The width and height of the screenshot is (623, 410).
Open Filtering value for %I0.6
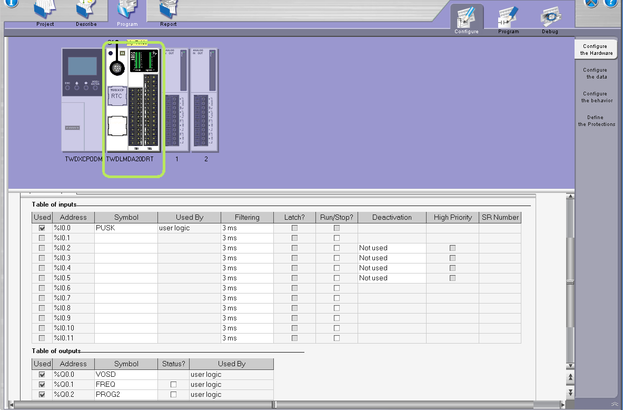(x=247, y=288)
